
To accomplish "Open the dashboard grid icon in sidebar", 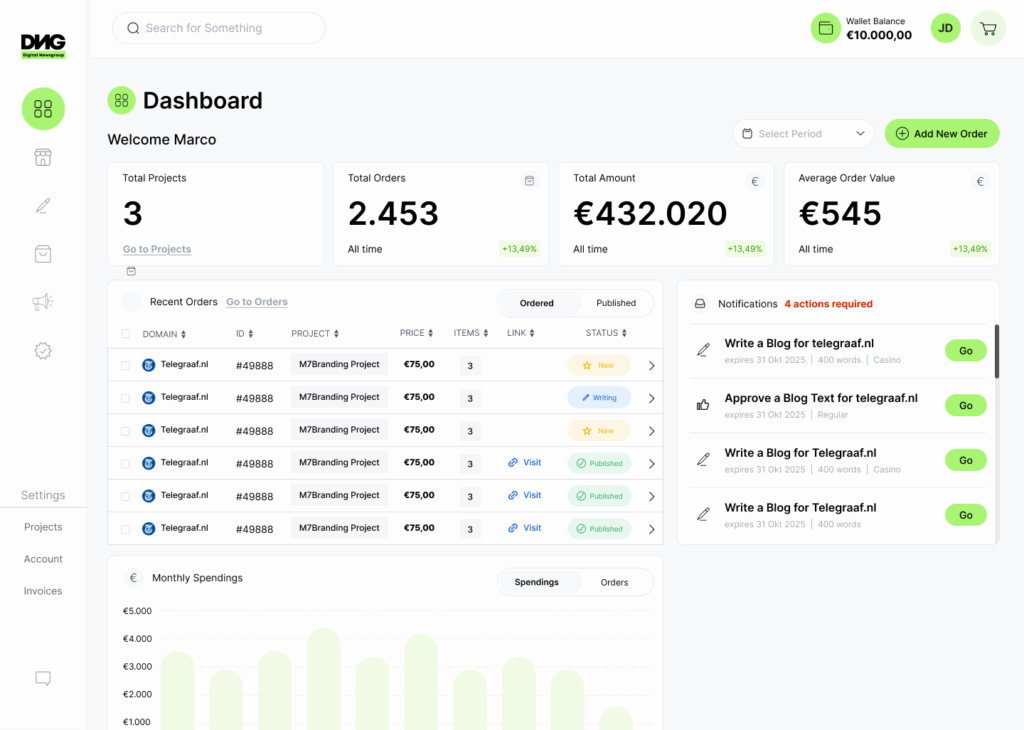I will (x=43, y=109).
